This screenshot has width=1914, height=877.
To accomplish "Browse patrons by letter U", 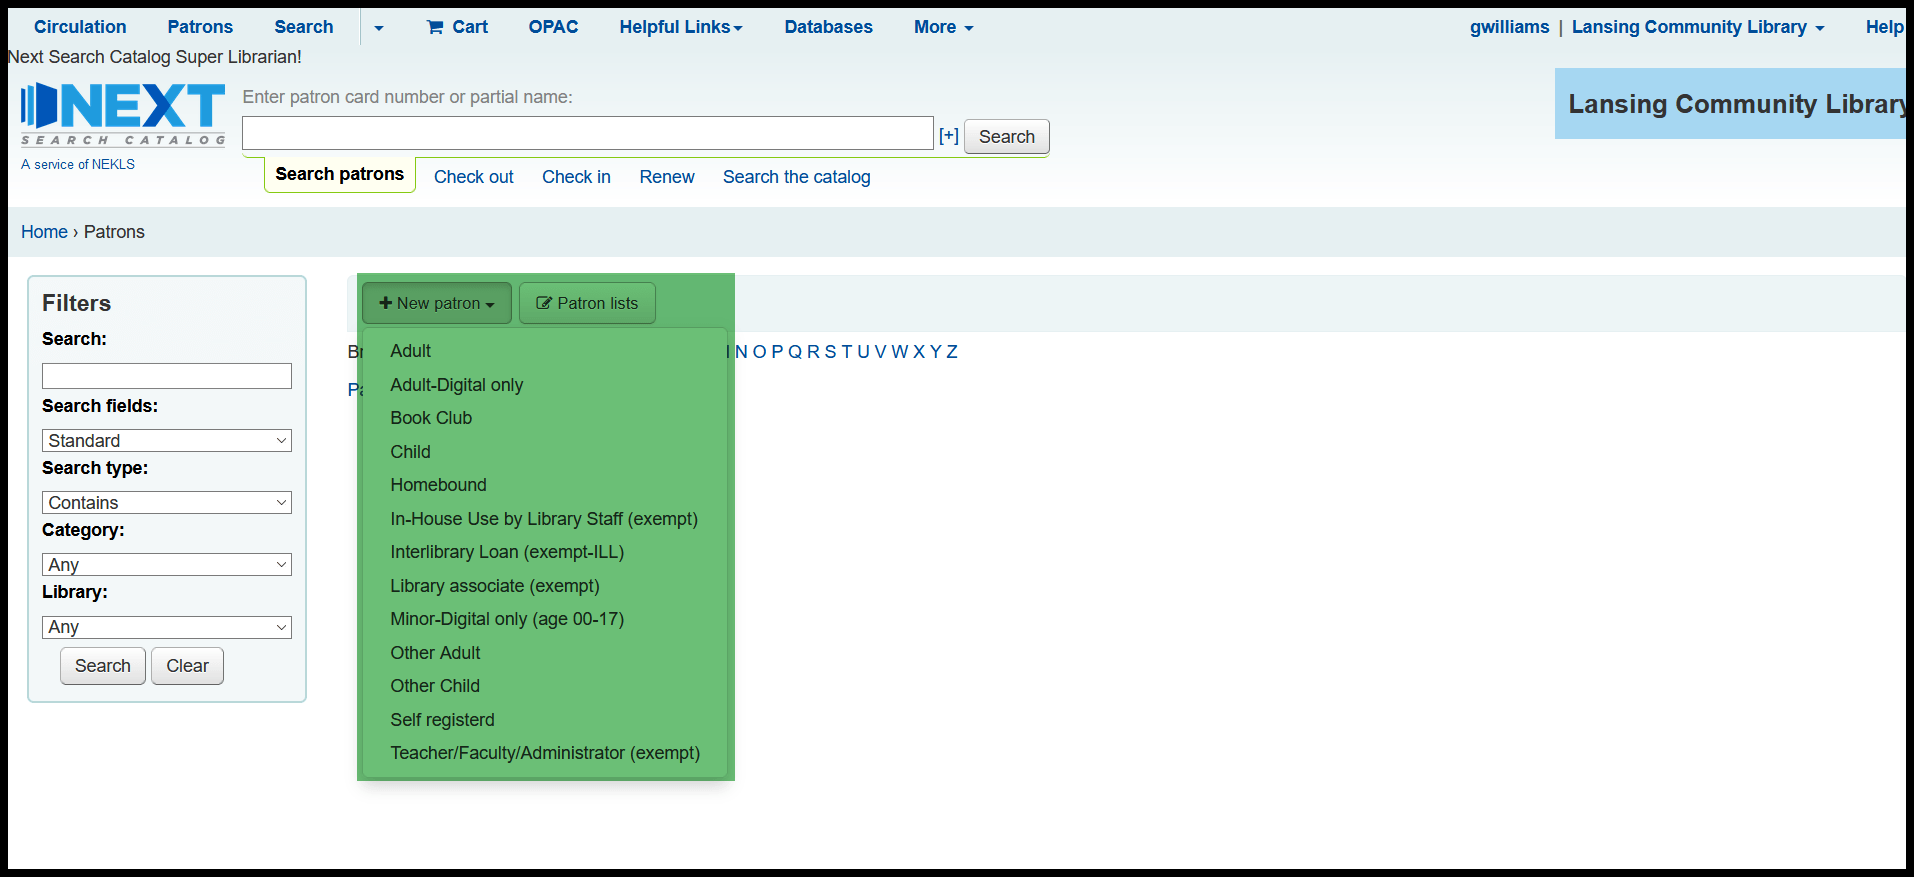I will pos(863,352).
